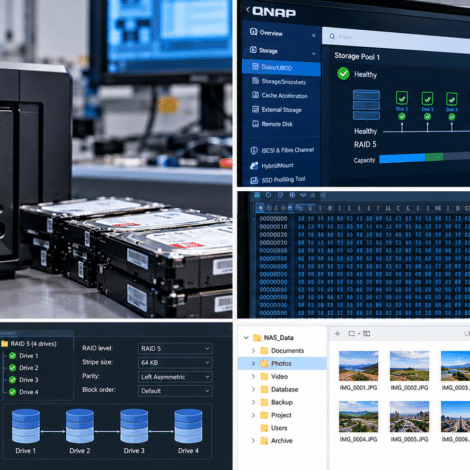Click the Disks/VJBOD icon
The height and width of the screenshot is (470, 470).
click(255, 66)
